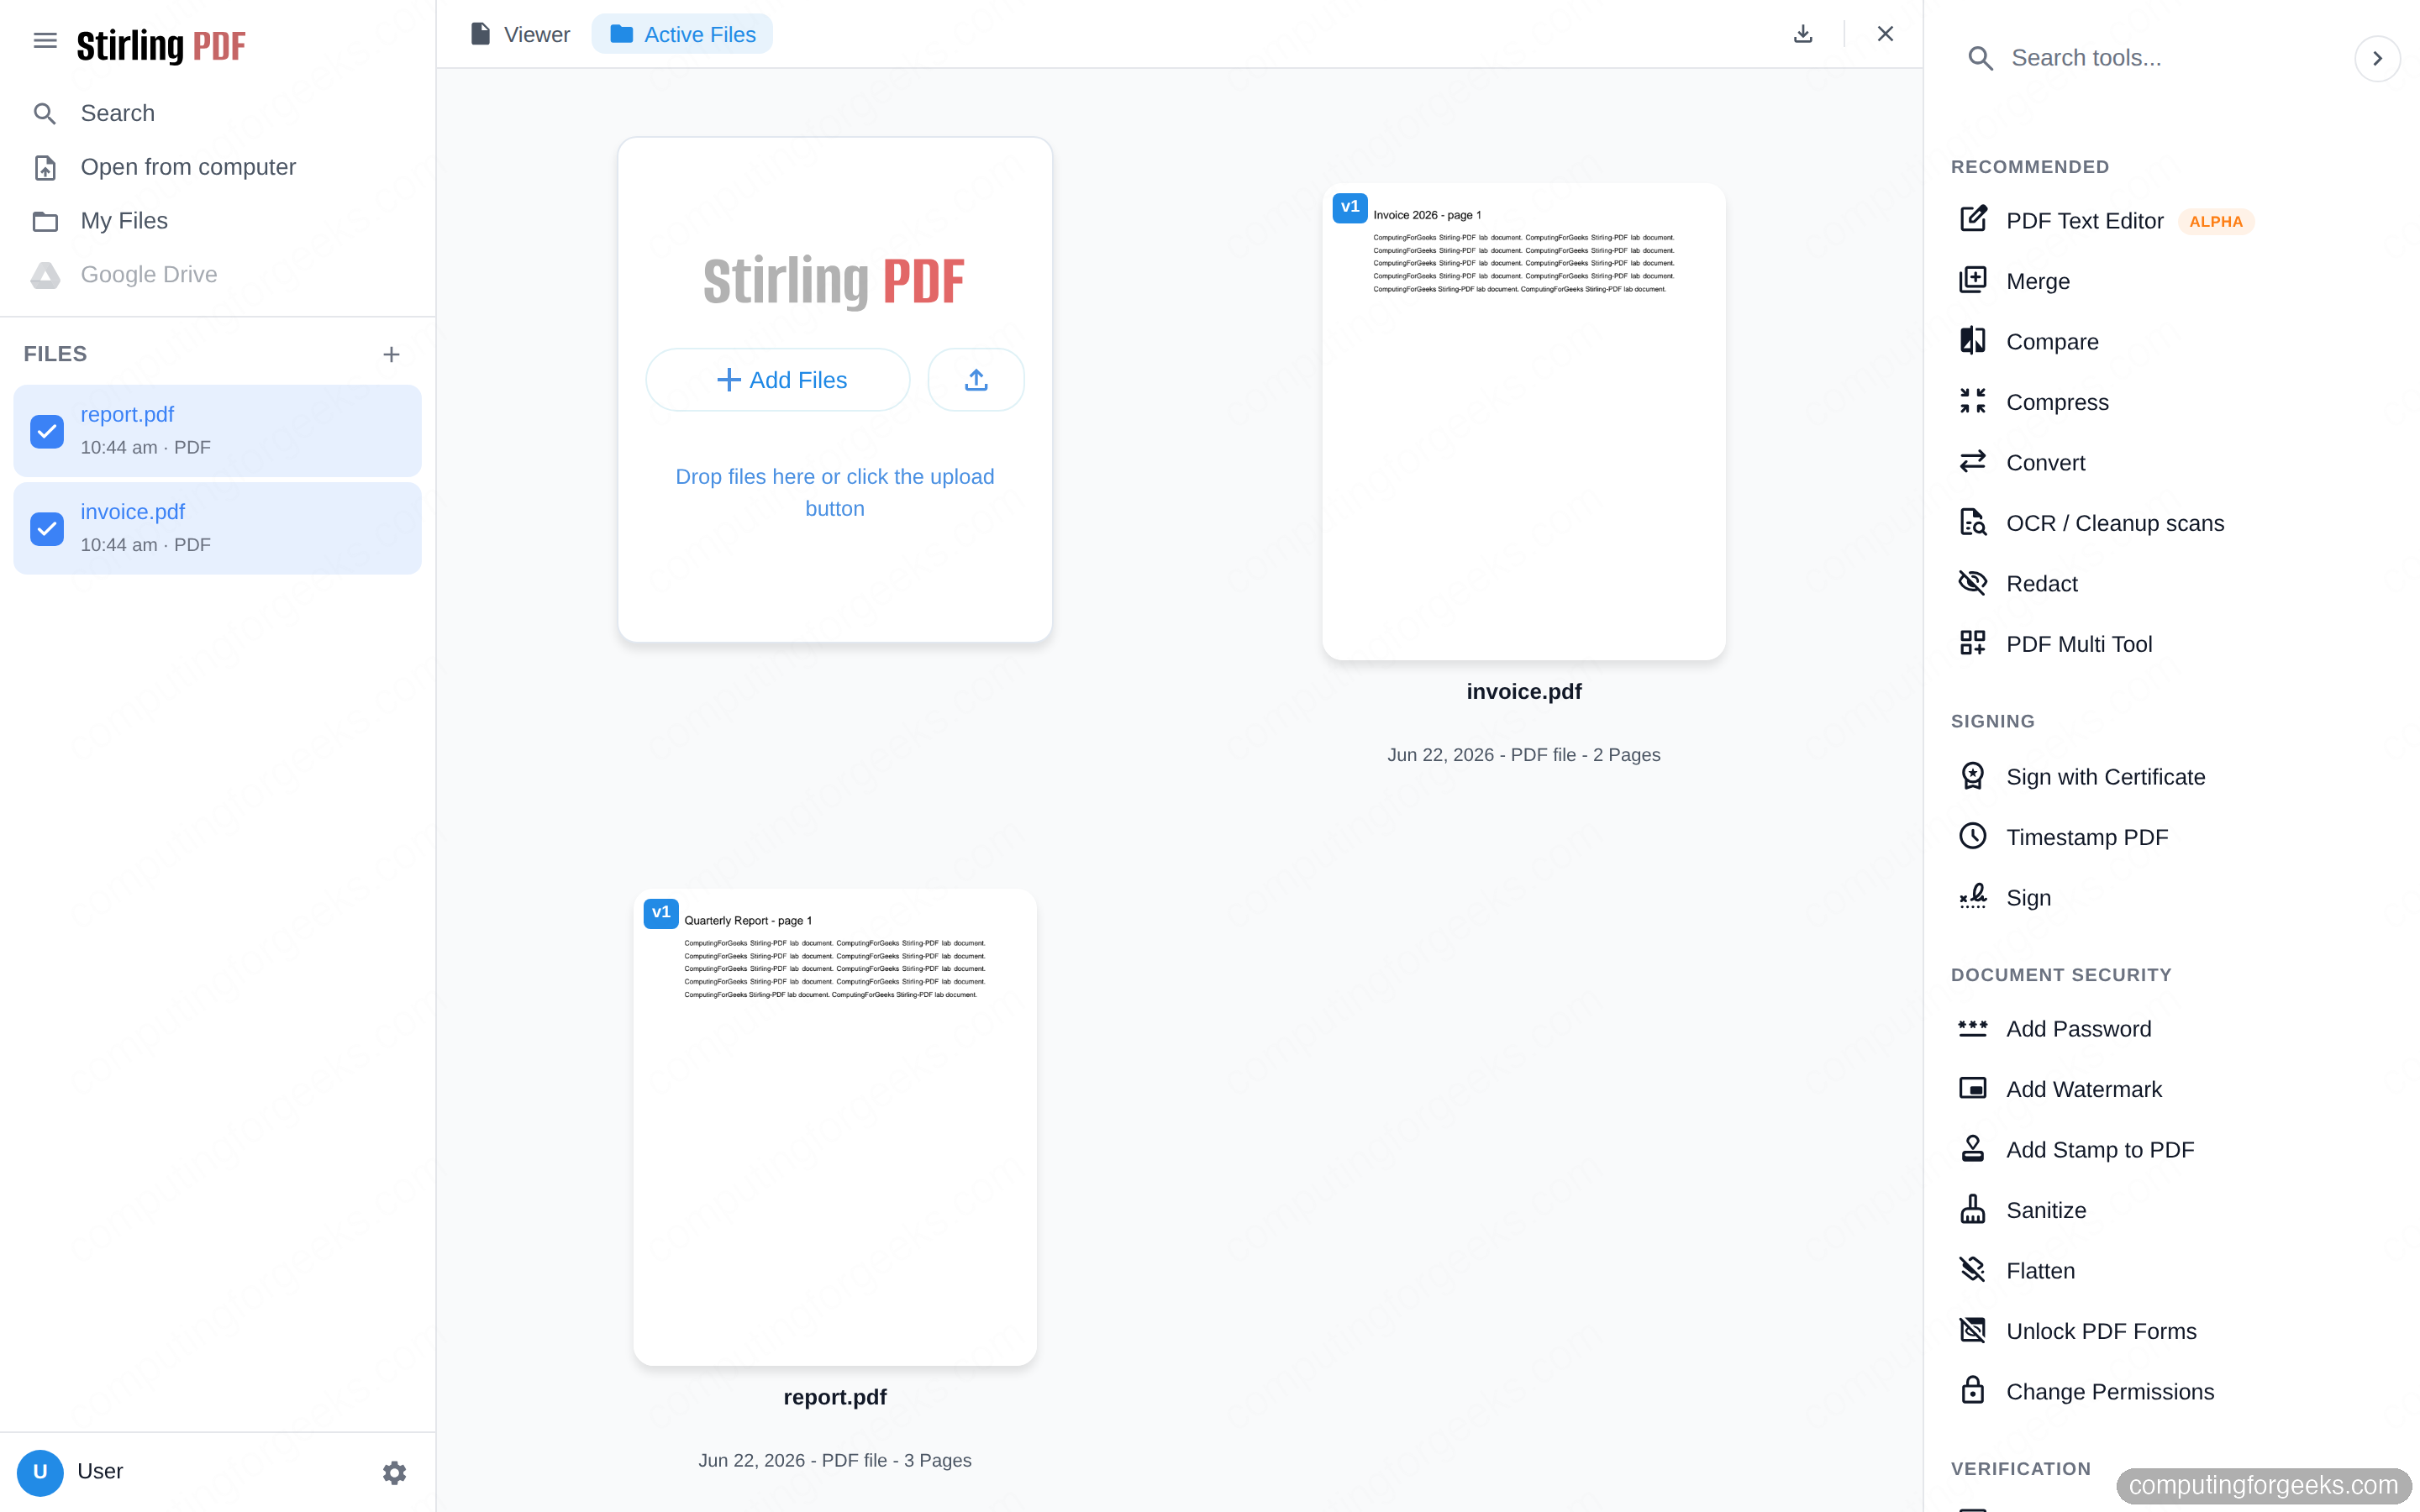Open the report.pdf page thumbnail
The image size is (2420, 1512).
835,1128
